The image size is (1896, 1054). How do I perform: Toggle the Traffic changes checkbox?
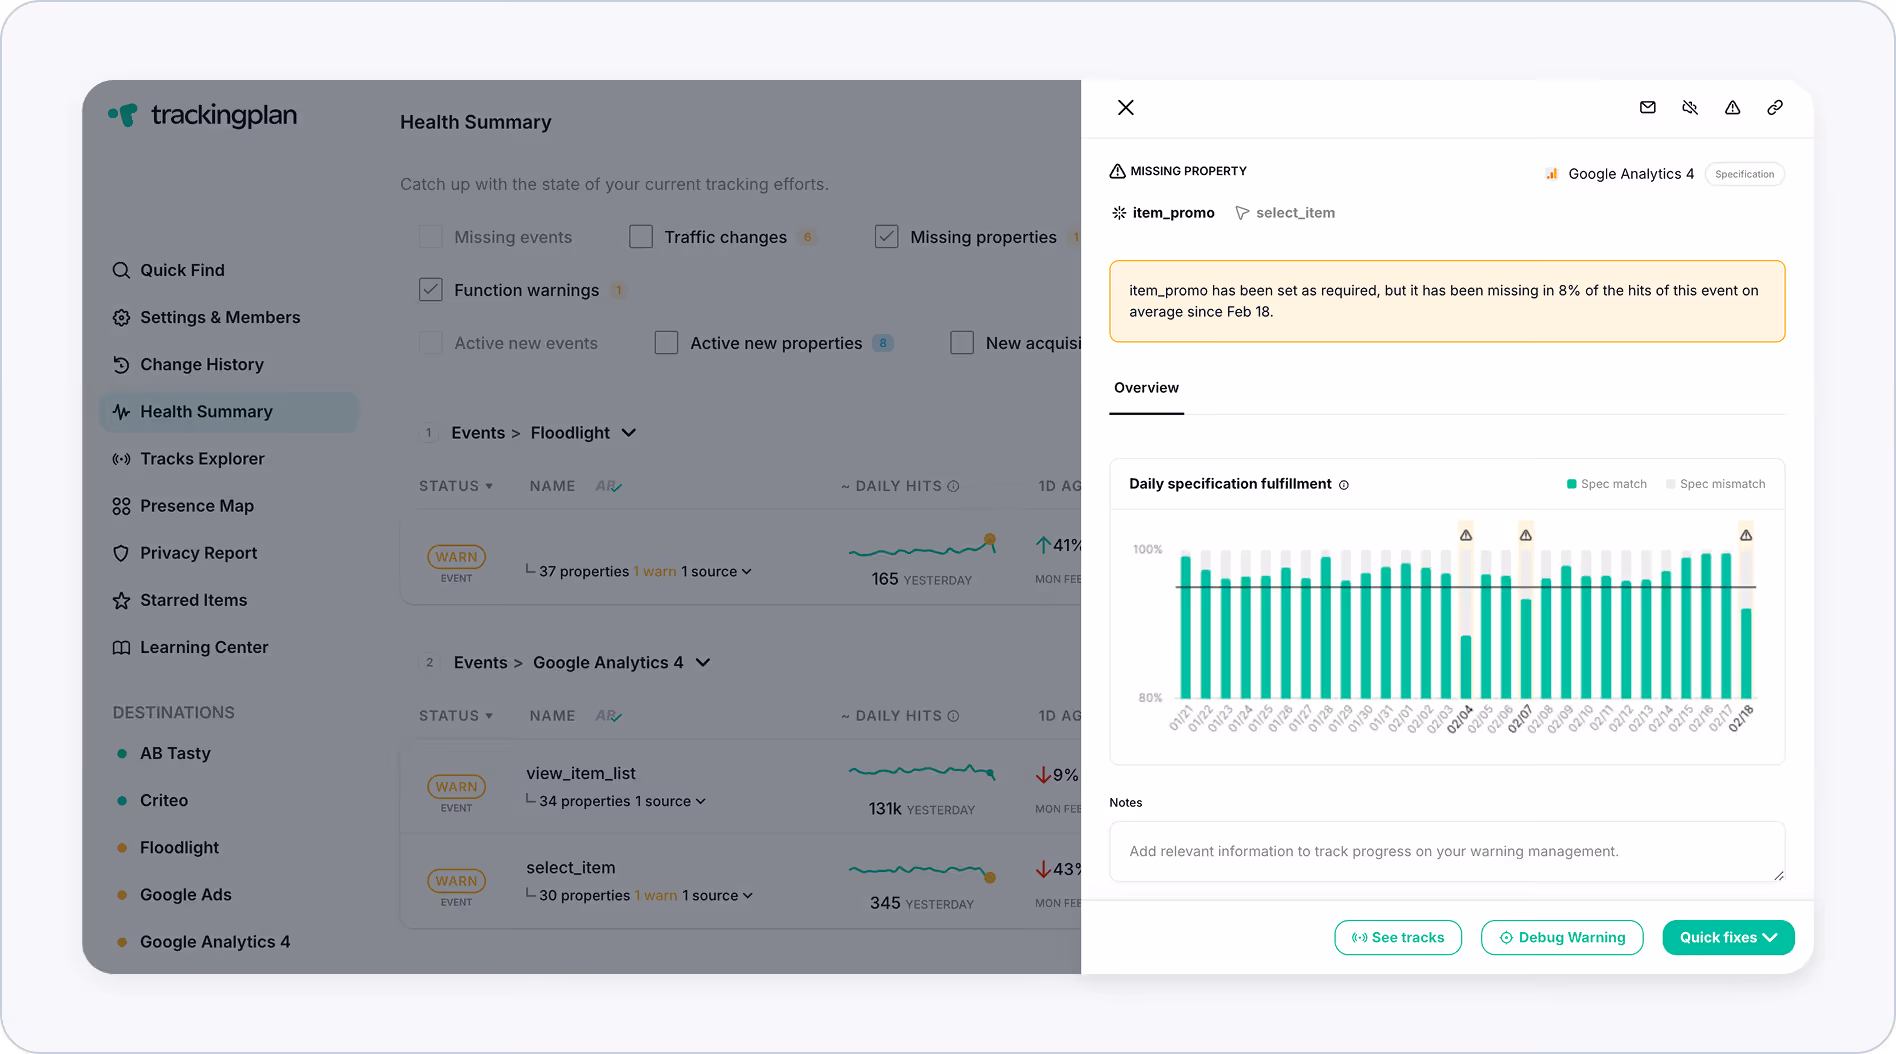point(641,237)
